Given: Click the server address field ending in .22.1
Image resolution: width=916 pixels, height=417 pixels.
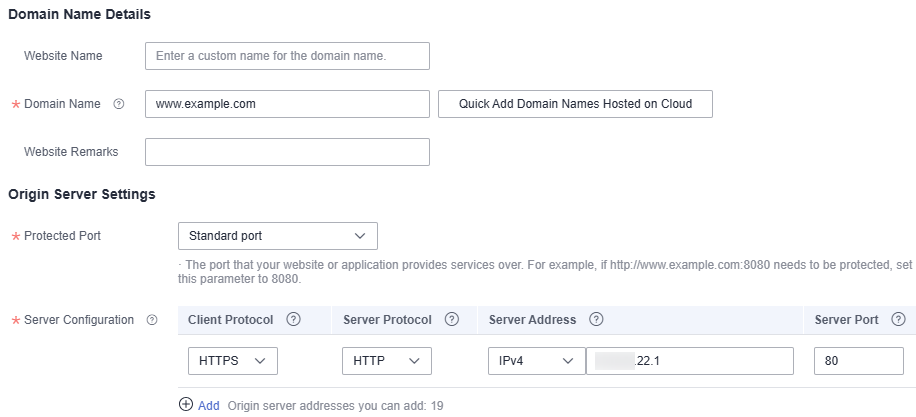Looking at the screenshot, I should click(x=689, y=361).
